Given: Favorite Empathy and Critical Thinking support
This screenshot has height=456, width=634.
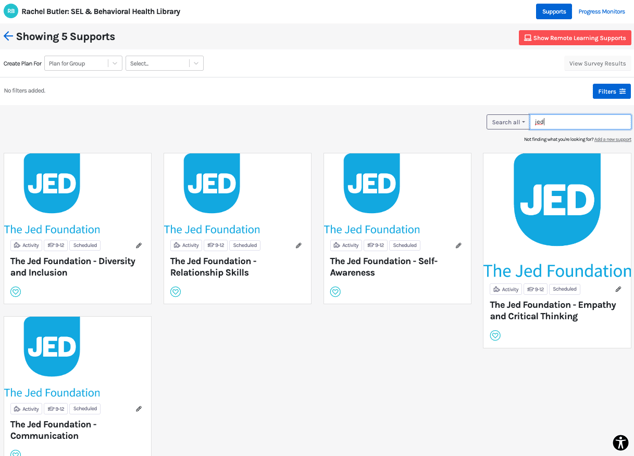Looking at the screenshot, I should [495, 335].
